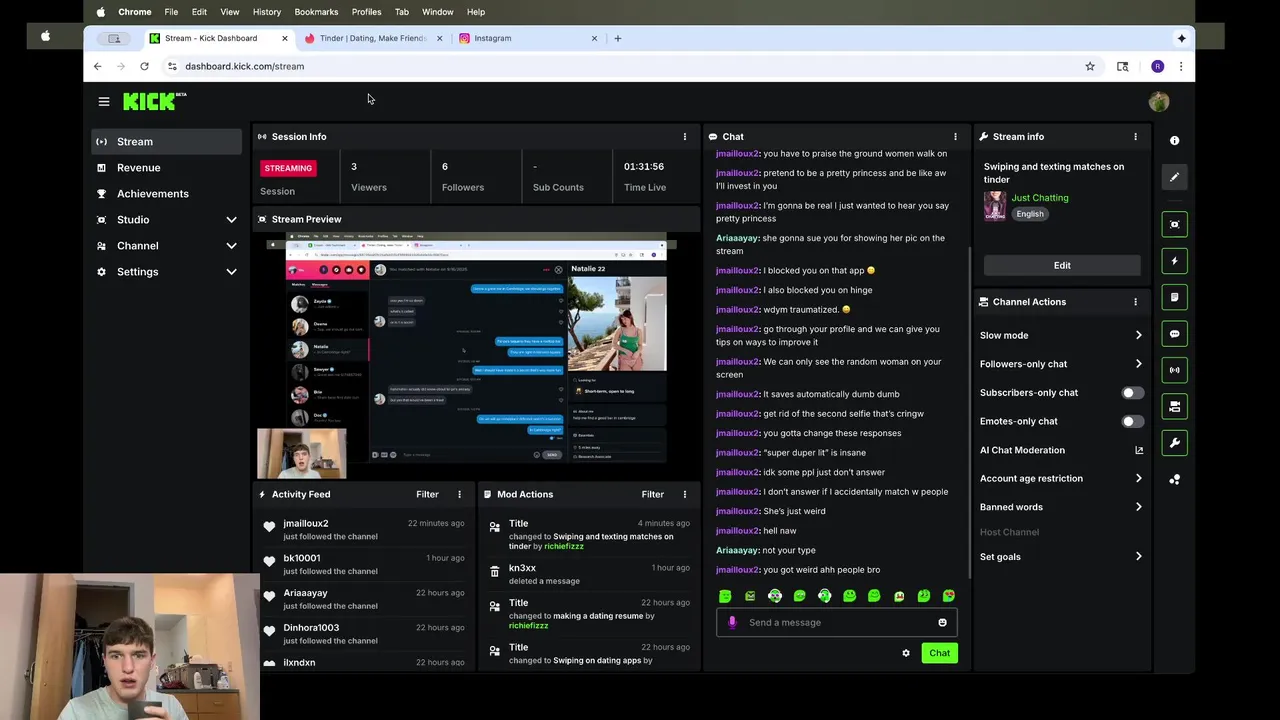This screenshot has width=1280, height=720.
Task: Open AI Chat Moderation external link
Action: (x=1139, y=450)
